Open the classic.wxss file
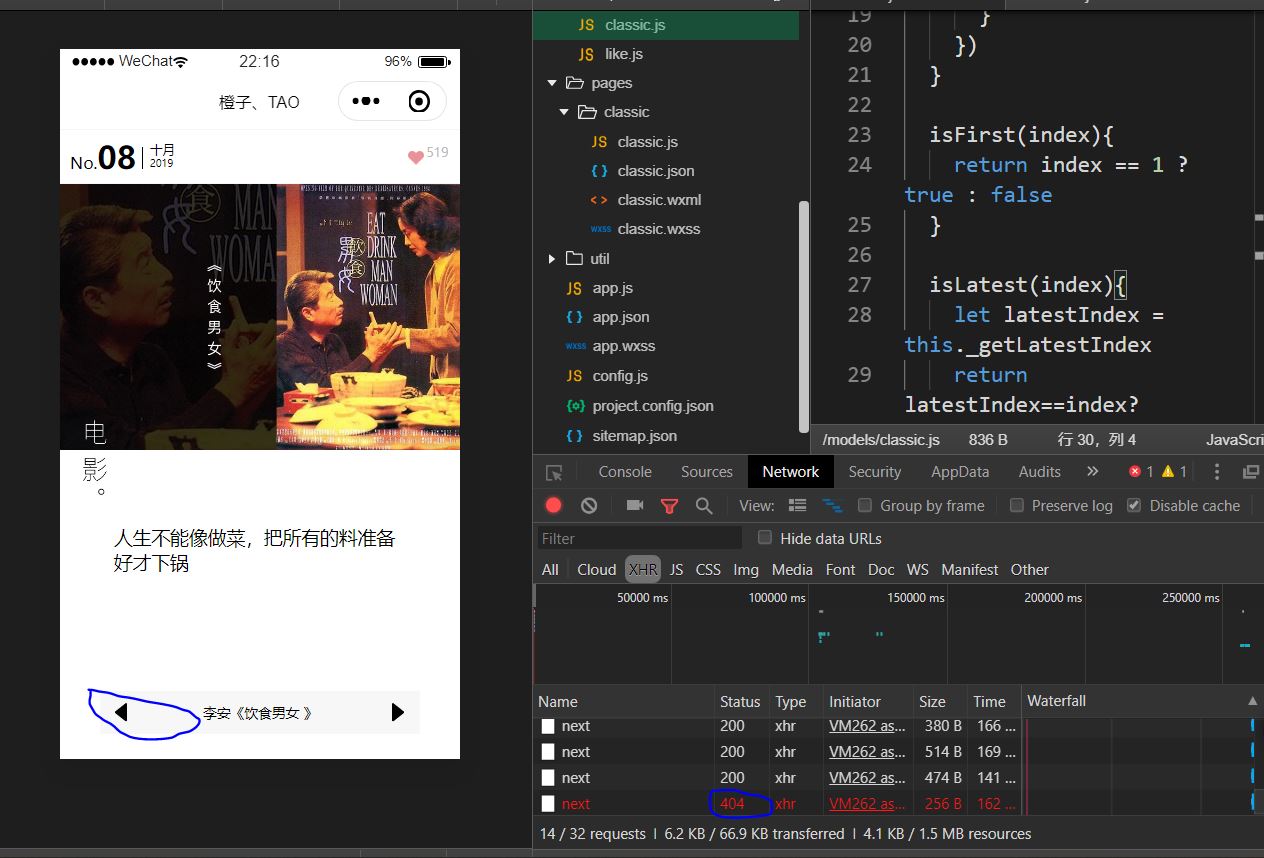The image size is (1264, 858). (x=659, y=228)
